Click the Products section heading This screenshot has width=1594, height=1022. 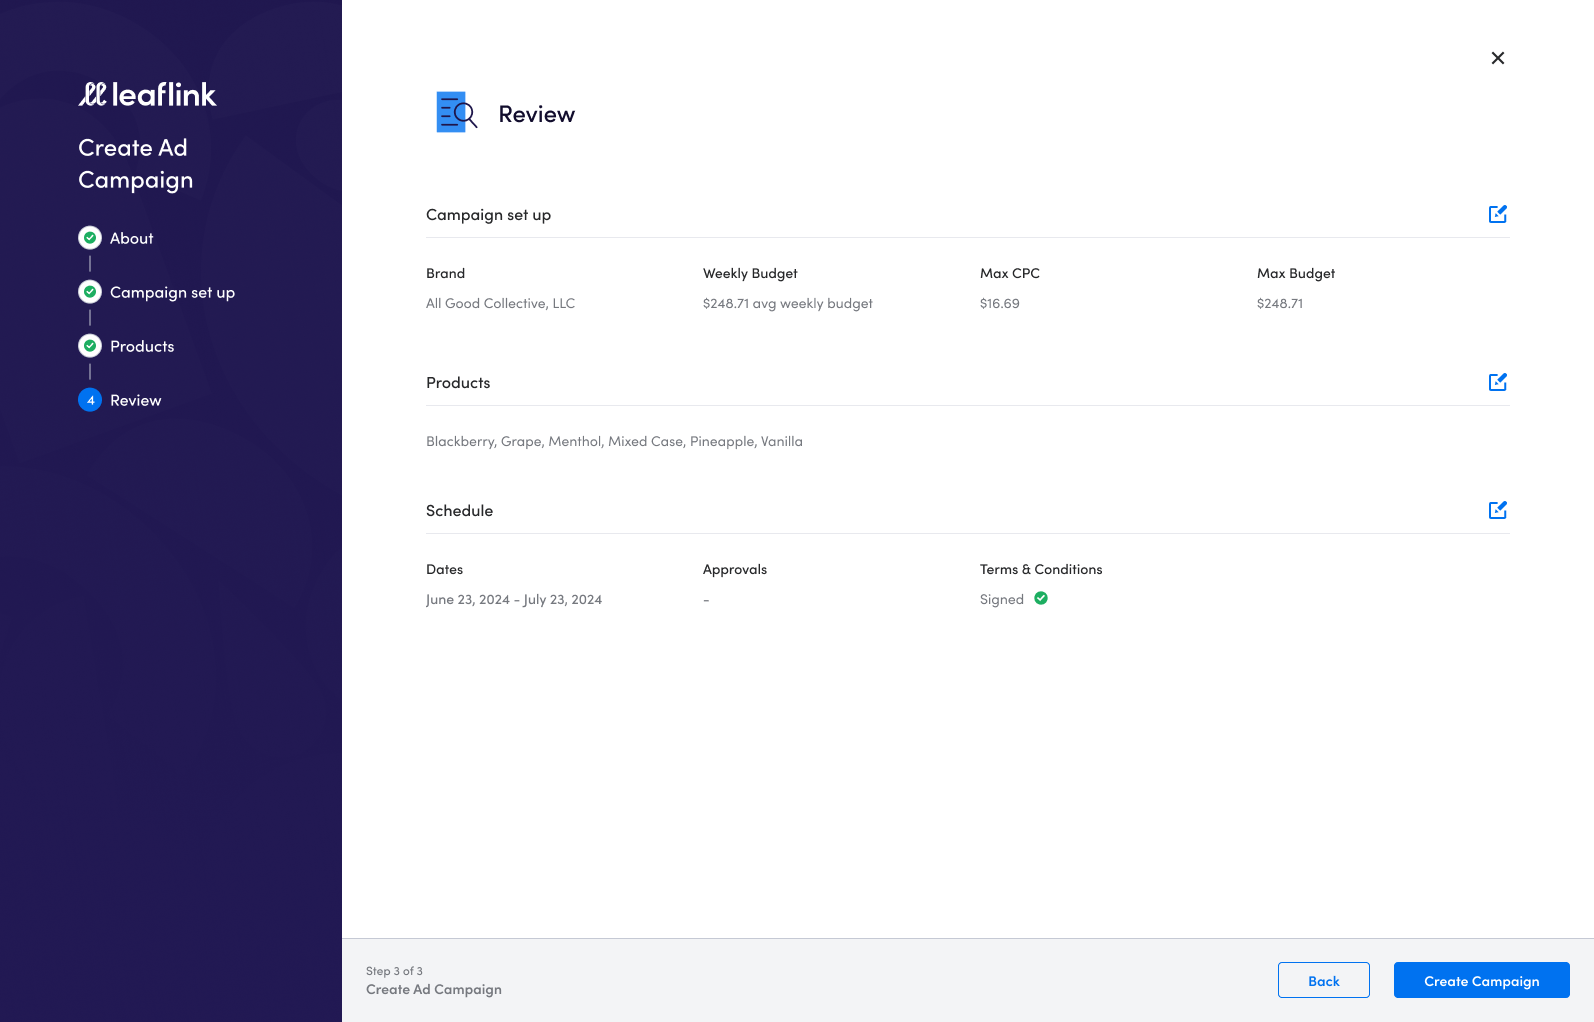coord(458,383)
